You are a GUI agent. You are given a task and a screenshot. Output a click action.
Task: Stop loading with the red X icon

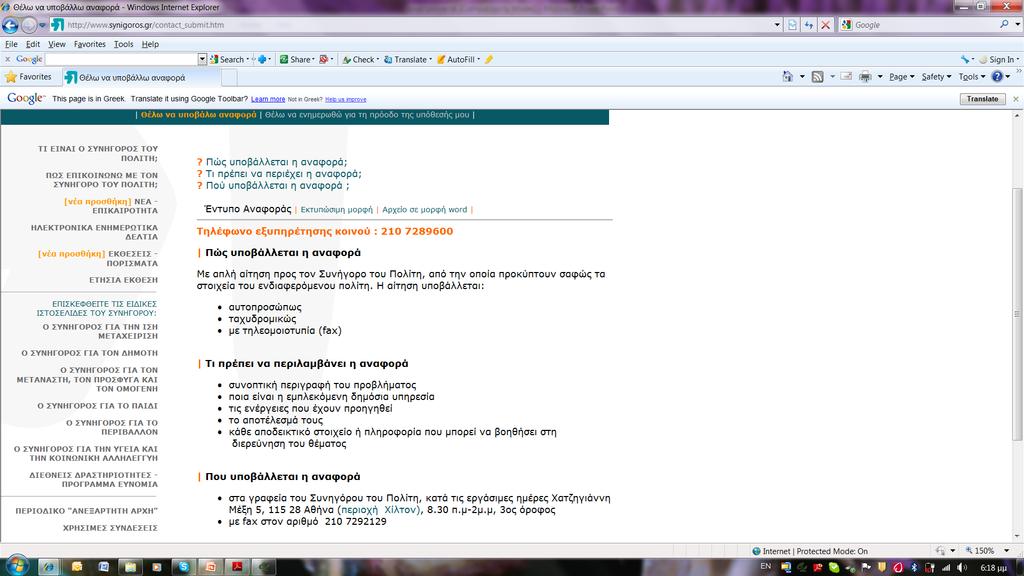[x=825, y=25]
